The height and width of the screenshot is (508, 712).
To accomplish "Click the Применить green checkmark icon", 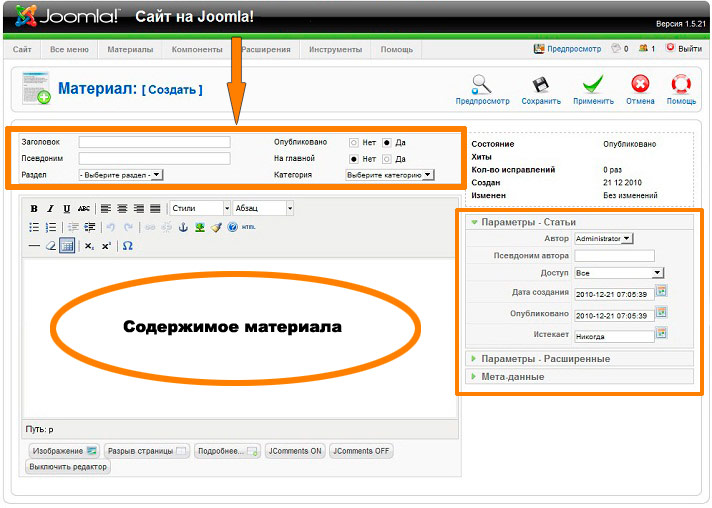I will 593,85.
